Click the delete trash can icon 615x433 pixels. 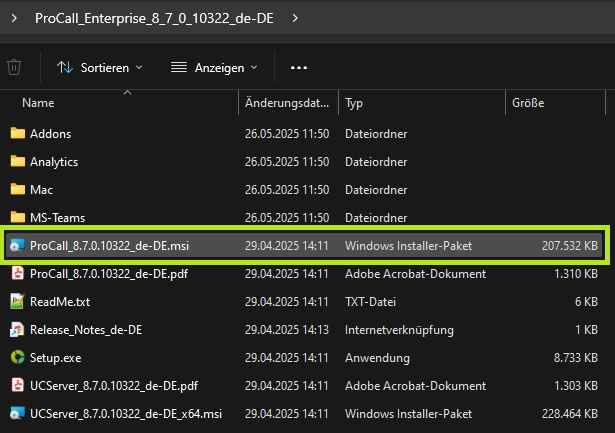(14, 67)
